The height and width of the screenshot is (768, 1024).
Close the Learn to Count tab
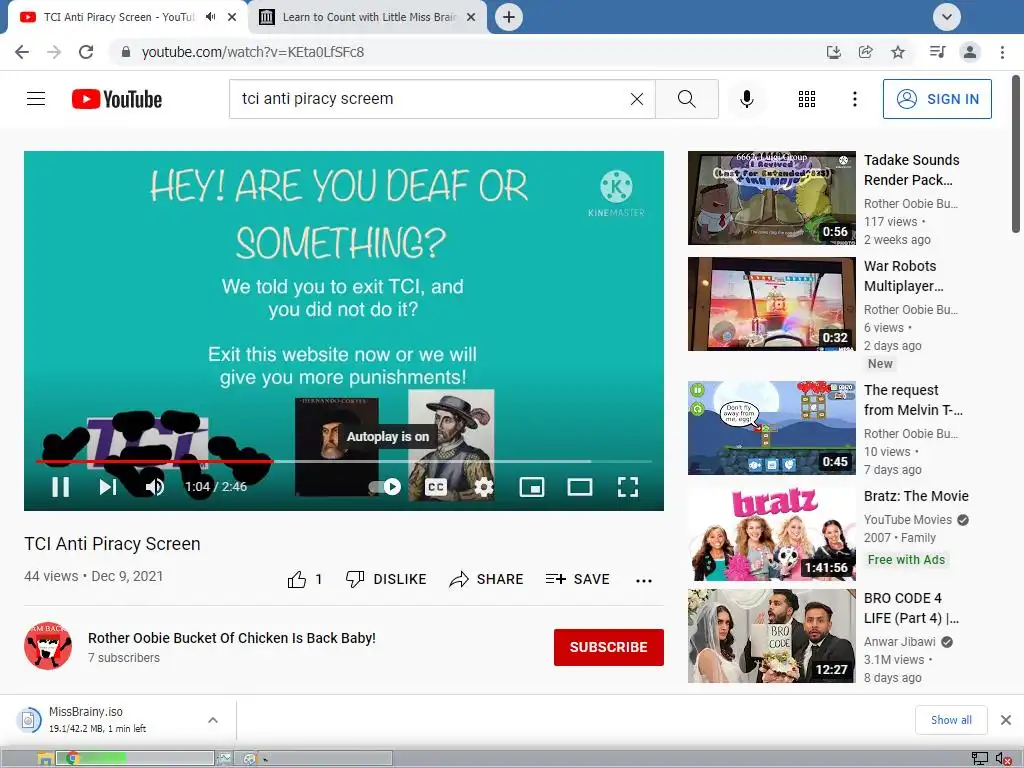471,17
